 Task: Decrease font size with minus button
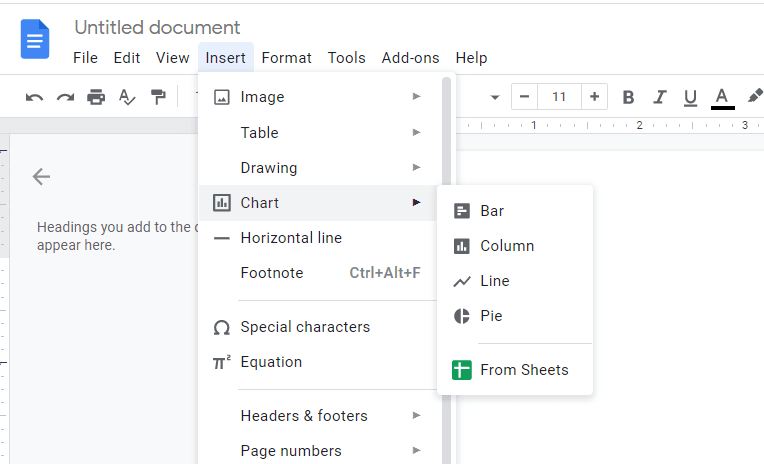[524, 97]
